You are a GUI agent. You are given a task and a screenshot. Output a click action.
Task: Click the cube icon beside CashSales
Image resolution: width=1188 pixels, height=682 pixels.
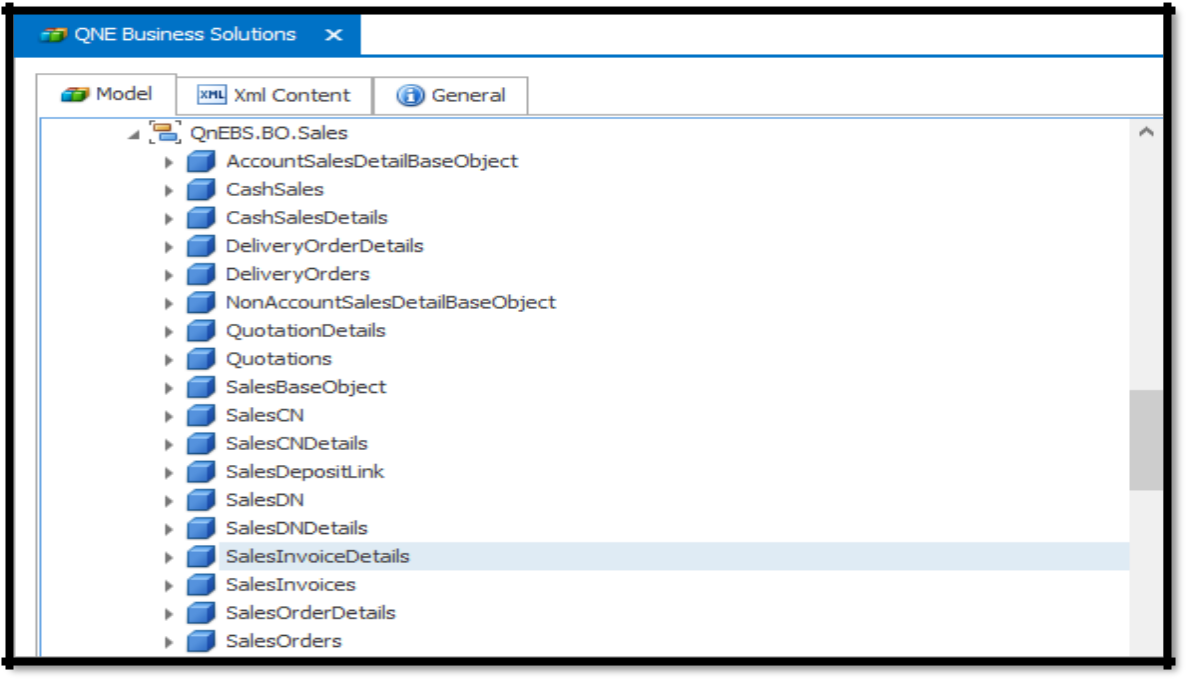coord(201,189)
